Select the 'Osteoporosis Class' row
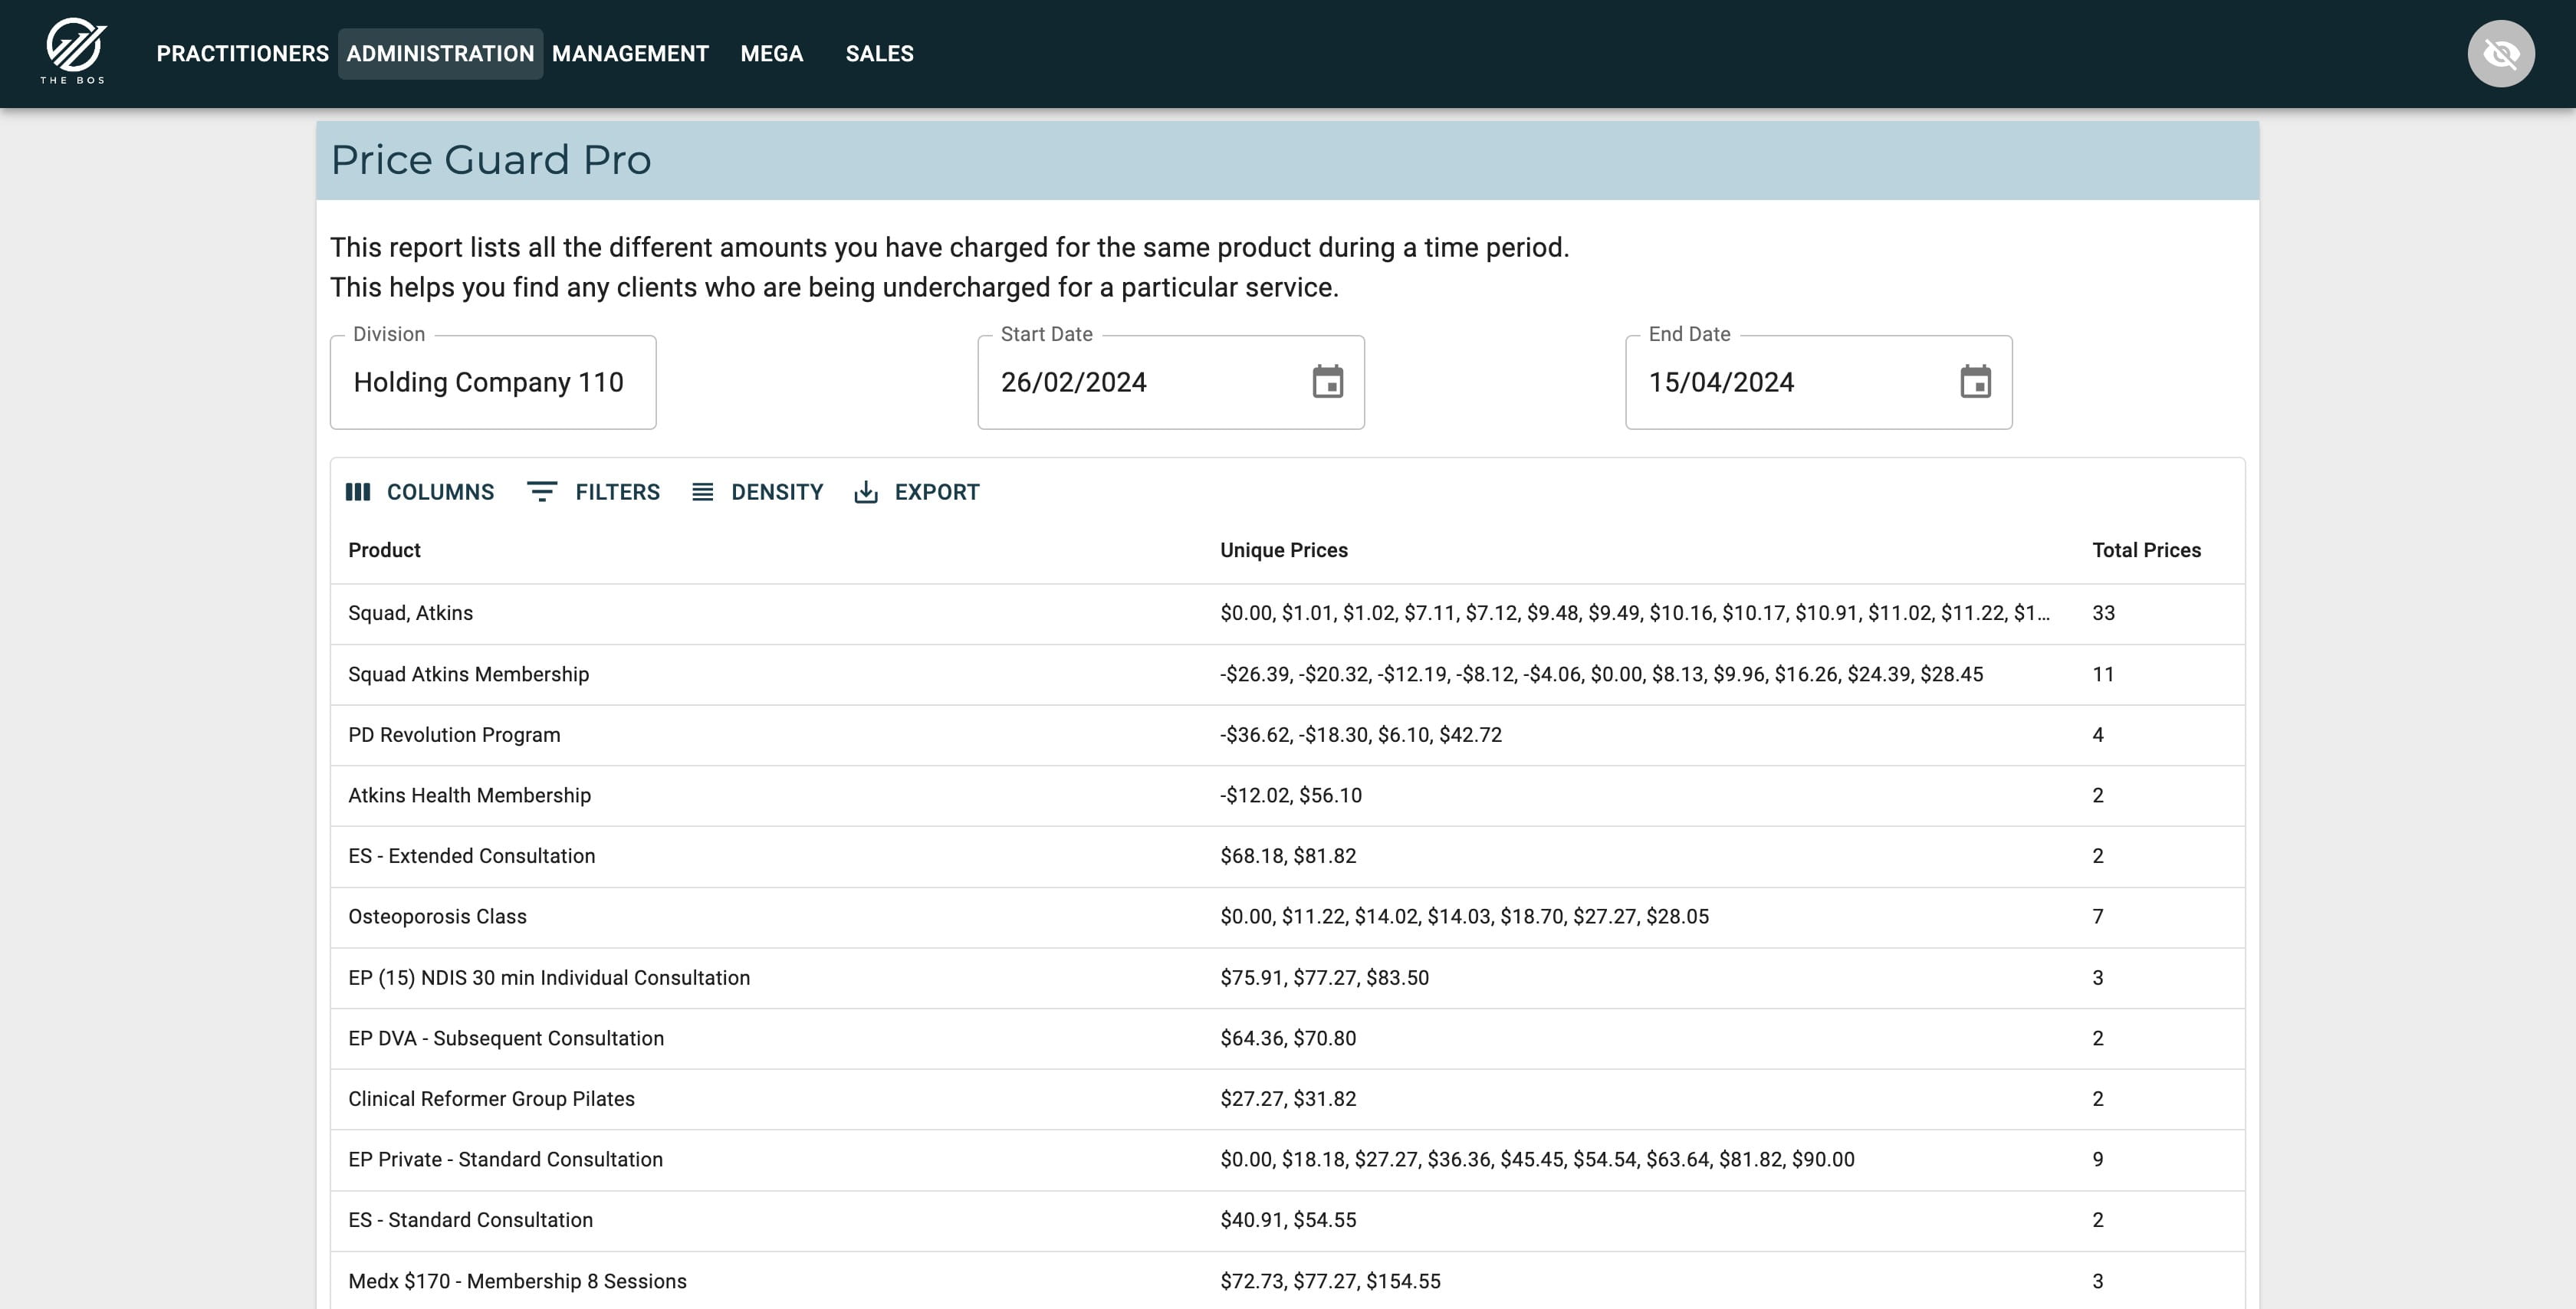 click(1287, 916)
